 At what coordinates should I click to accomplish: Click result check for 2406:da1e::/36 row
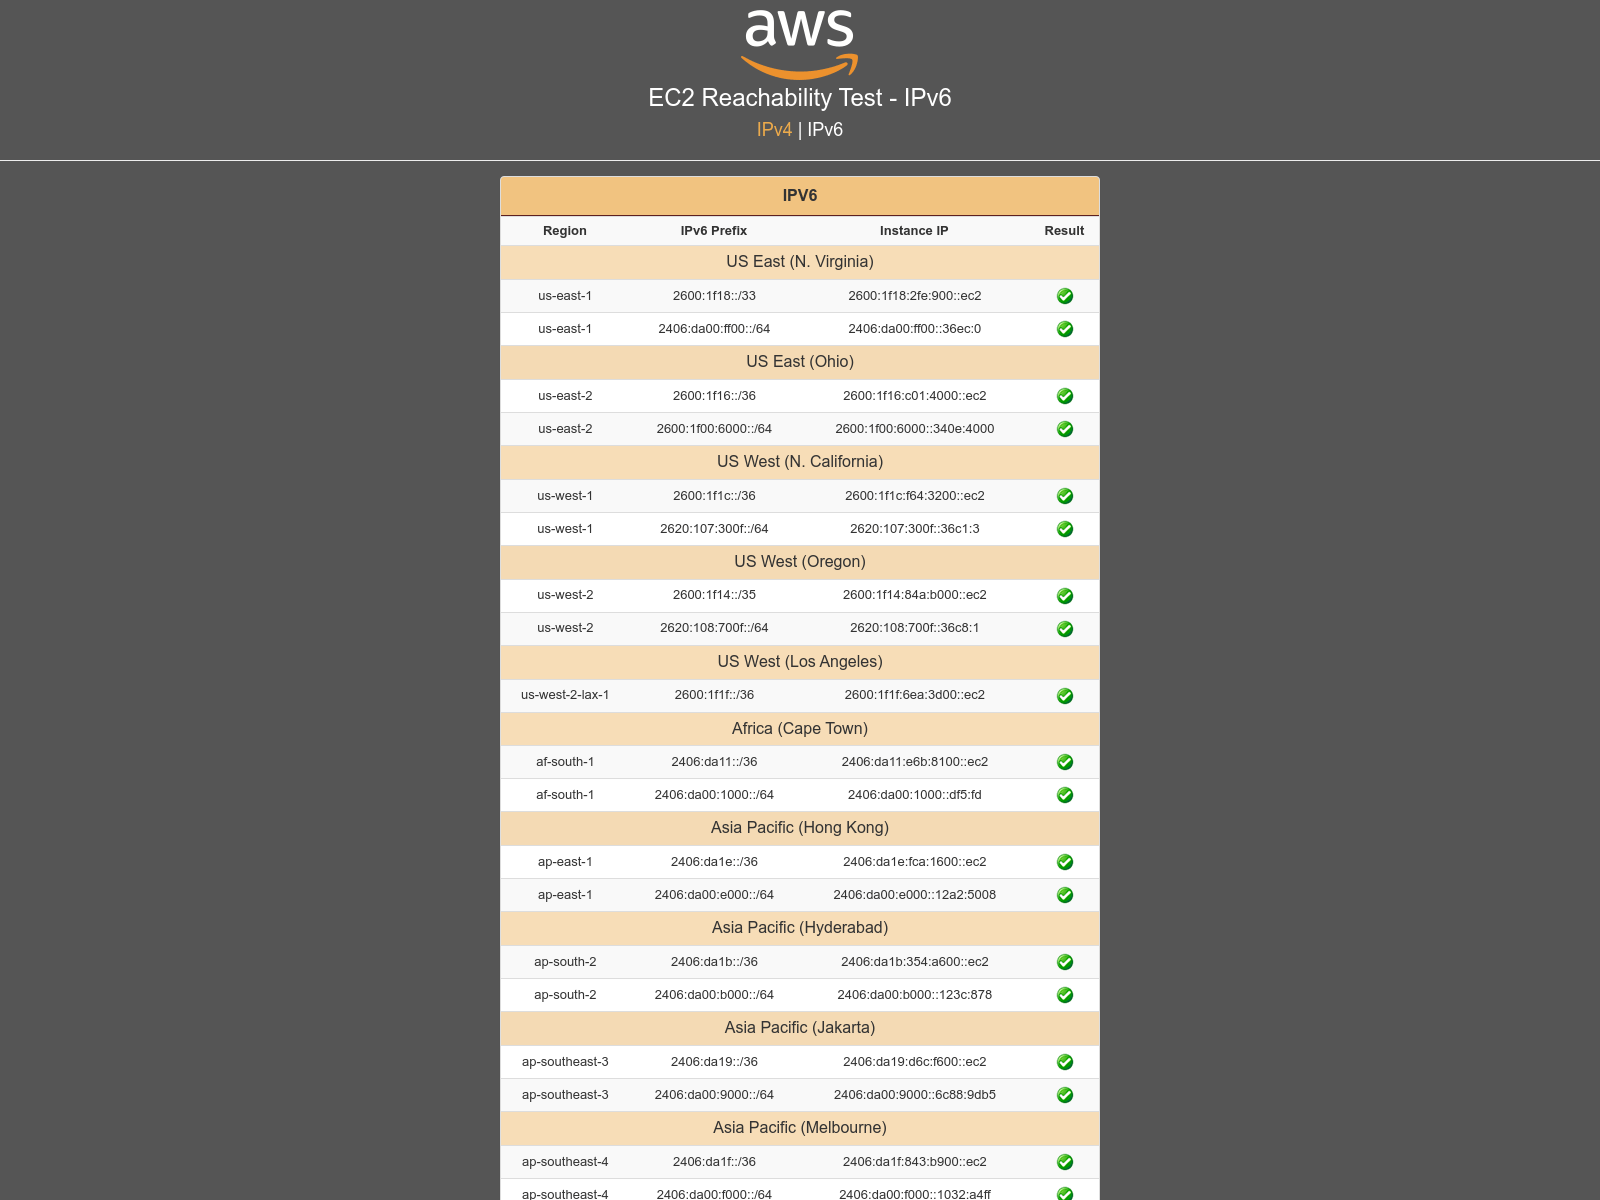tap(1065, 862)
